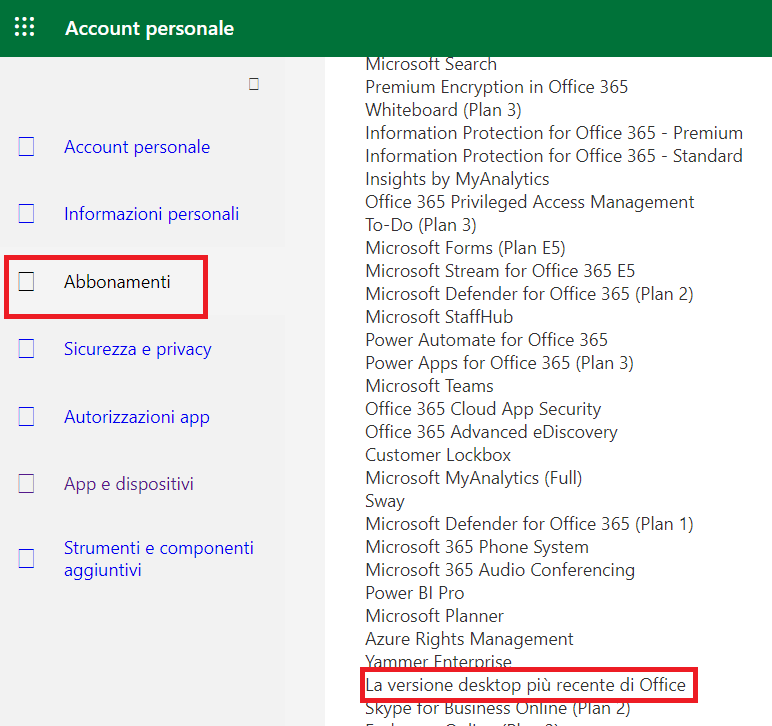Click 'Microsoft StaffHub' entry
Viewport: 772px width, 726px height.
(x=439, y=317)
